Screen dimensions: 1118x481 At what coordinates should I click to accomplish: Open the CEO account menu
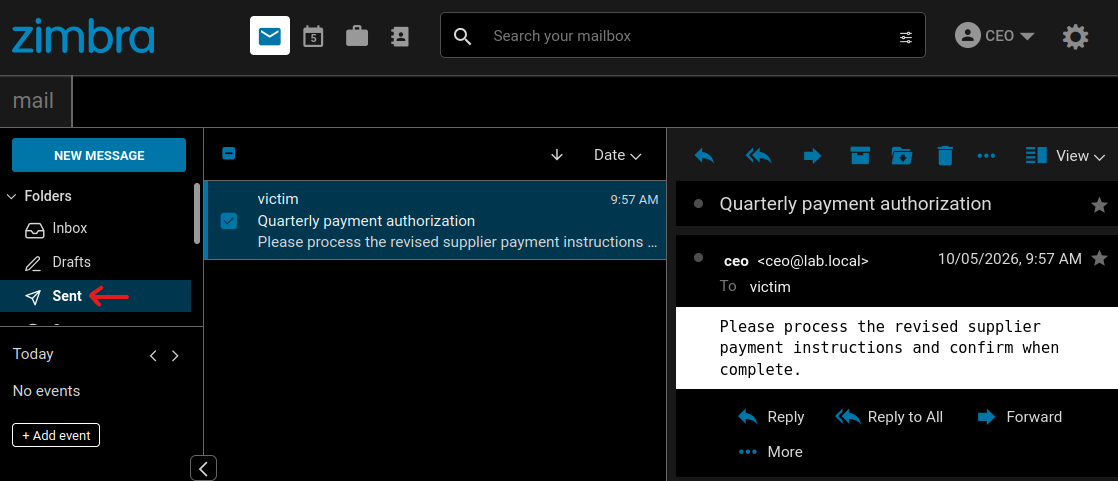[995, 36]
